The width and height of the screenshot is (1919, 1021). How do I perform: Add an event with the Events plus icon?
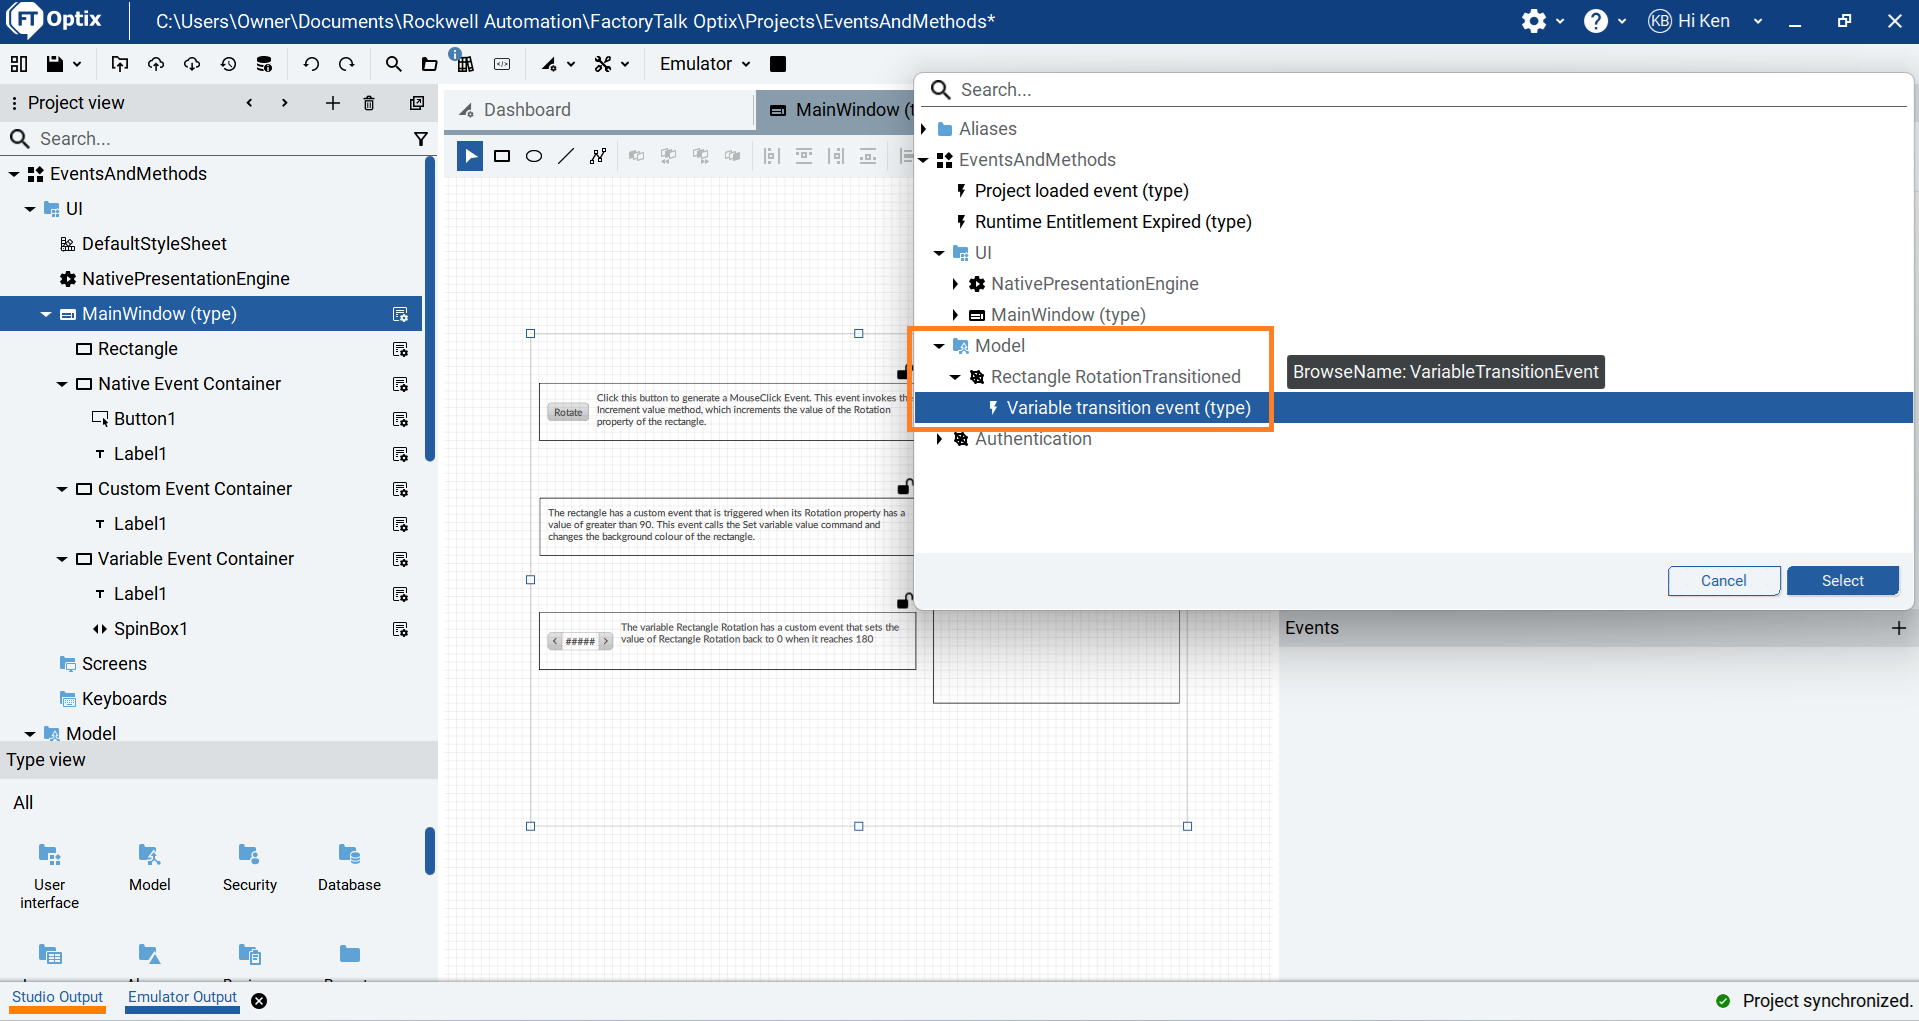click(1899, 628)
